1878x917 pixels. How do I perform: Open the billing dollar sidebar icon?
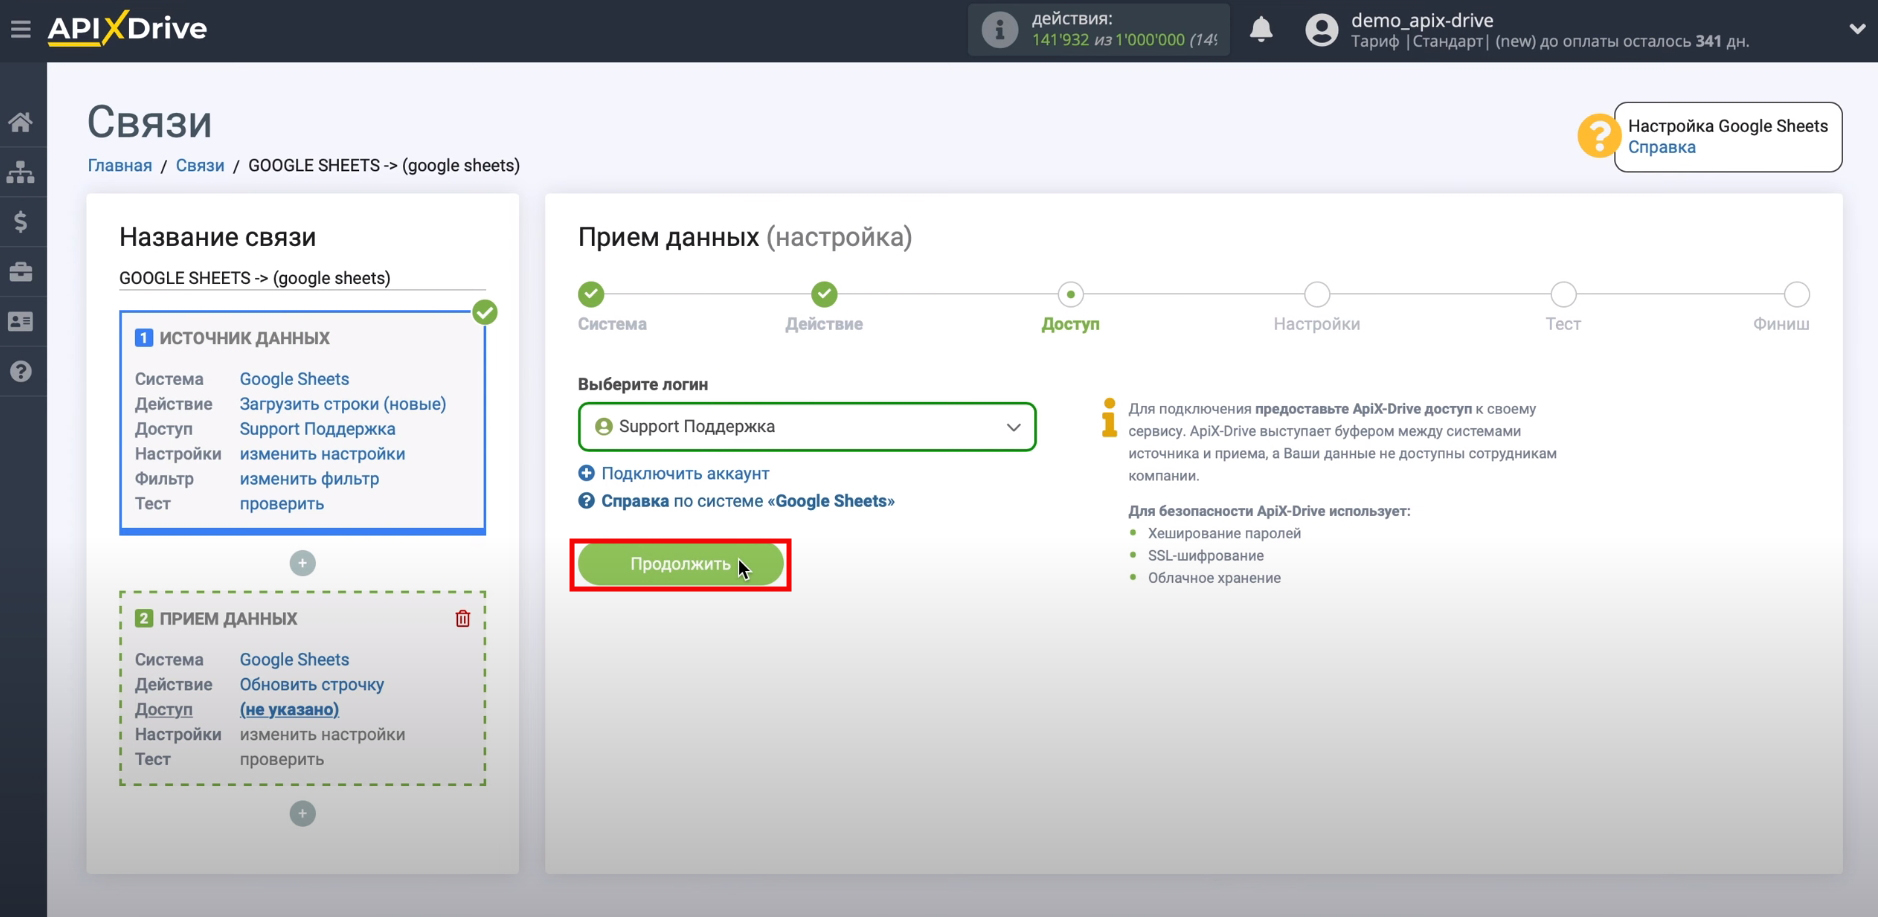click(x=21, y=222)
